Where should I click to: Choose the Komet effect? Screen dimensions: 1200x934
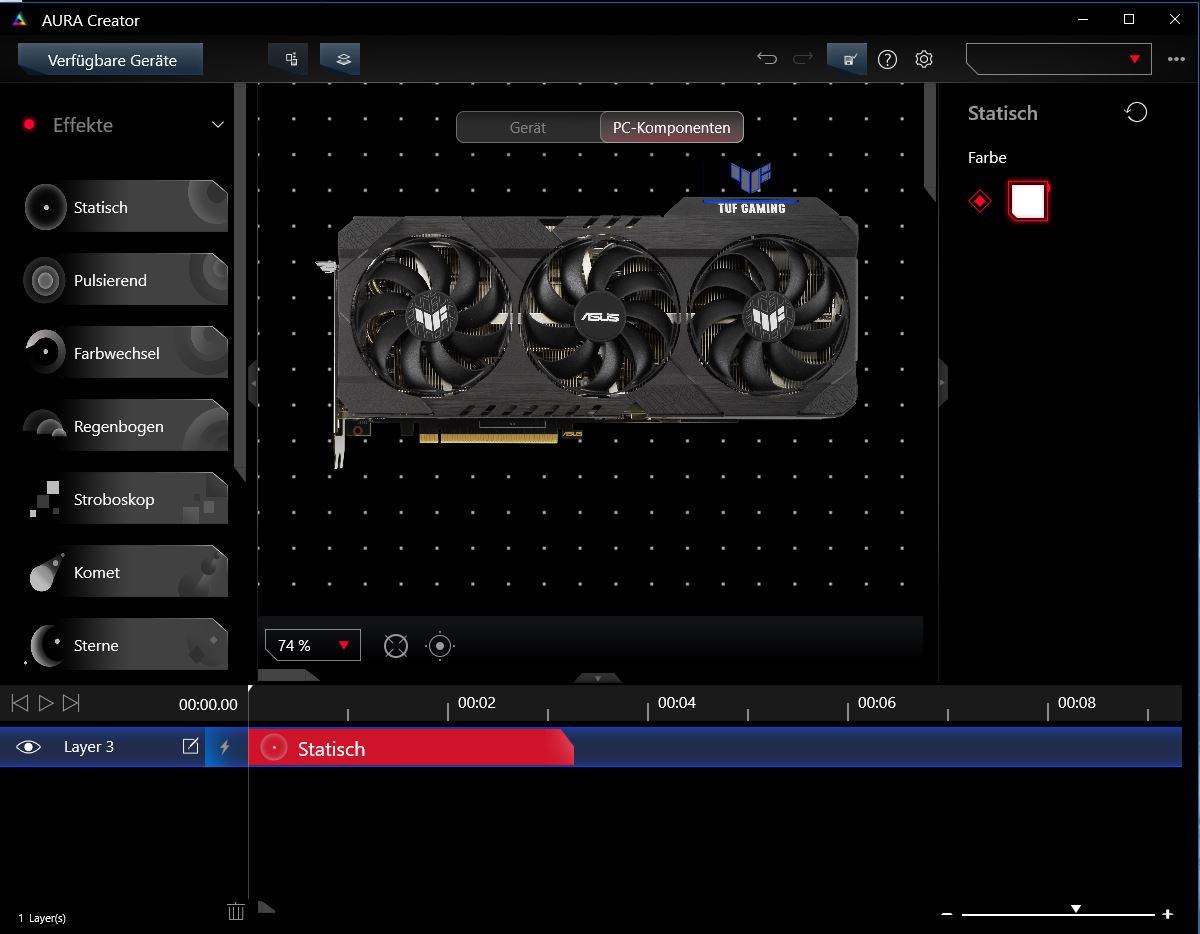(126, 572)
